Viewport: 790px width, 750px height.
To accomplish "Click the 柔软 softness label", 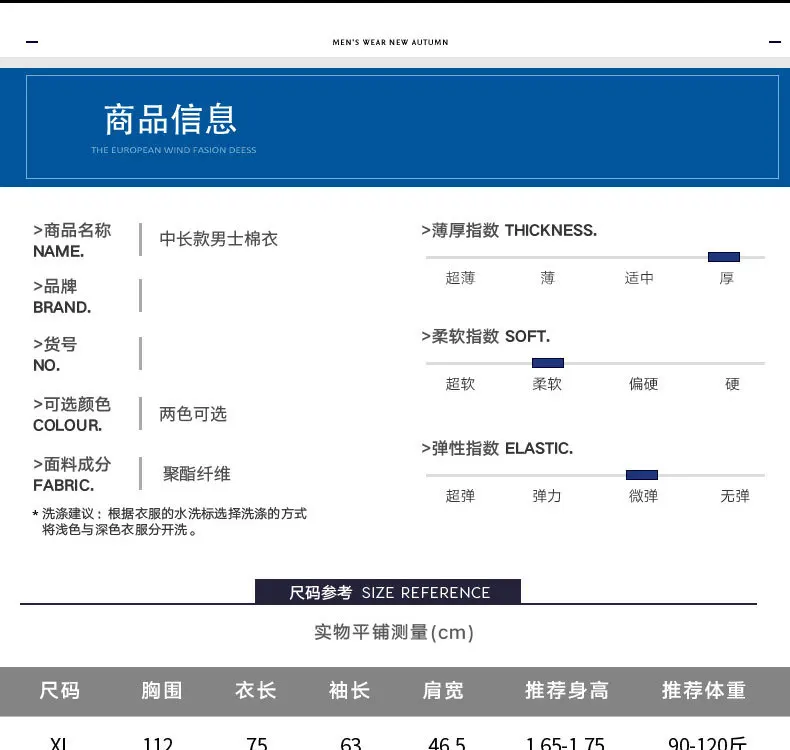I will [547, 384].
